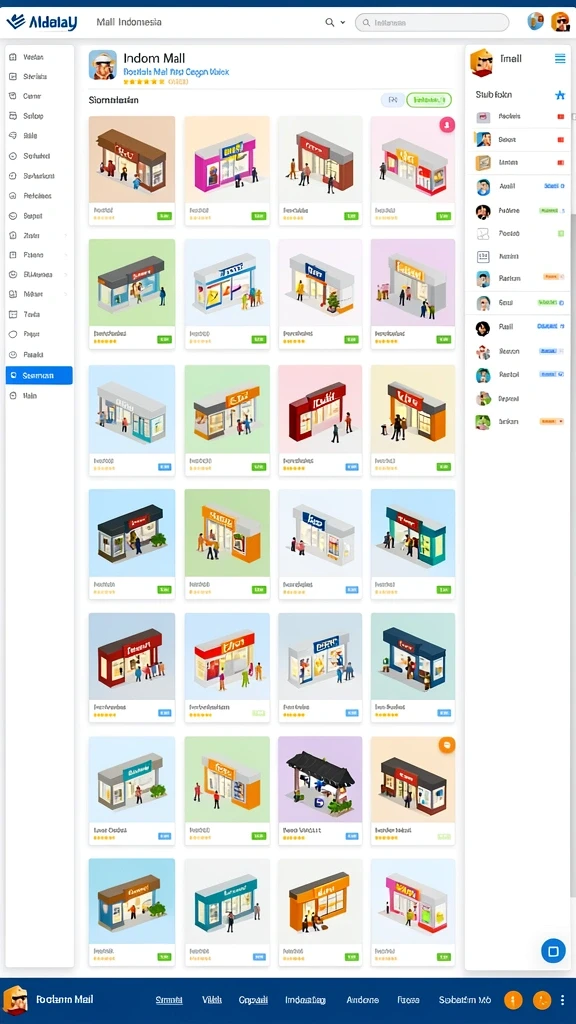Toggle the small grey pill next to filter
Viewport: 576px width, 1024px height.
point(392,100)
